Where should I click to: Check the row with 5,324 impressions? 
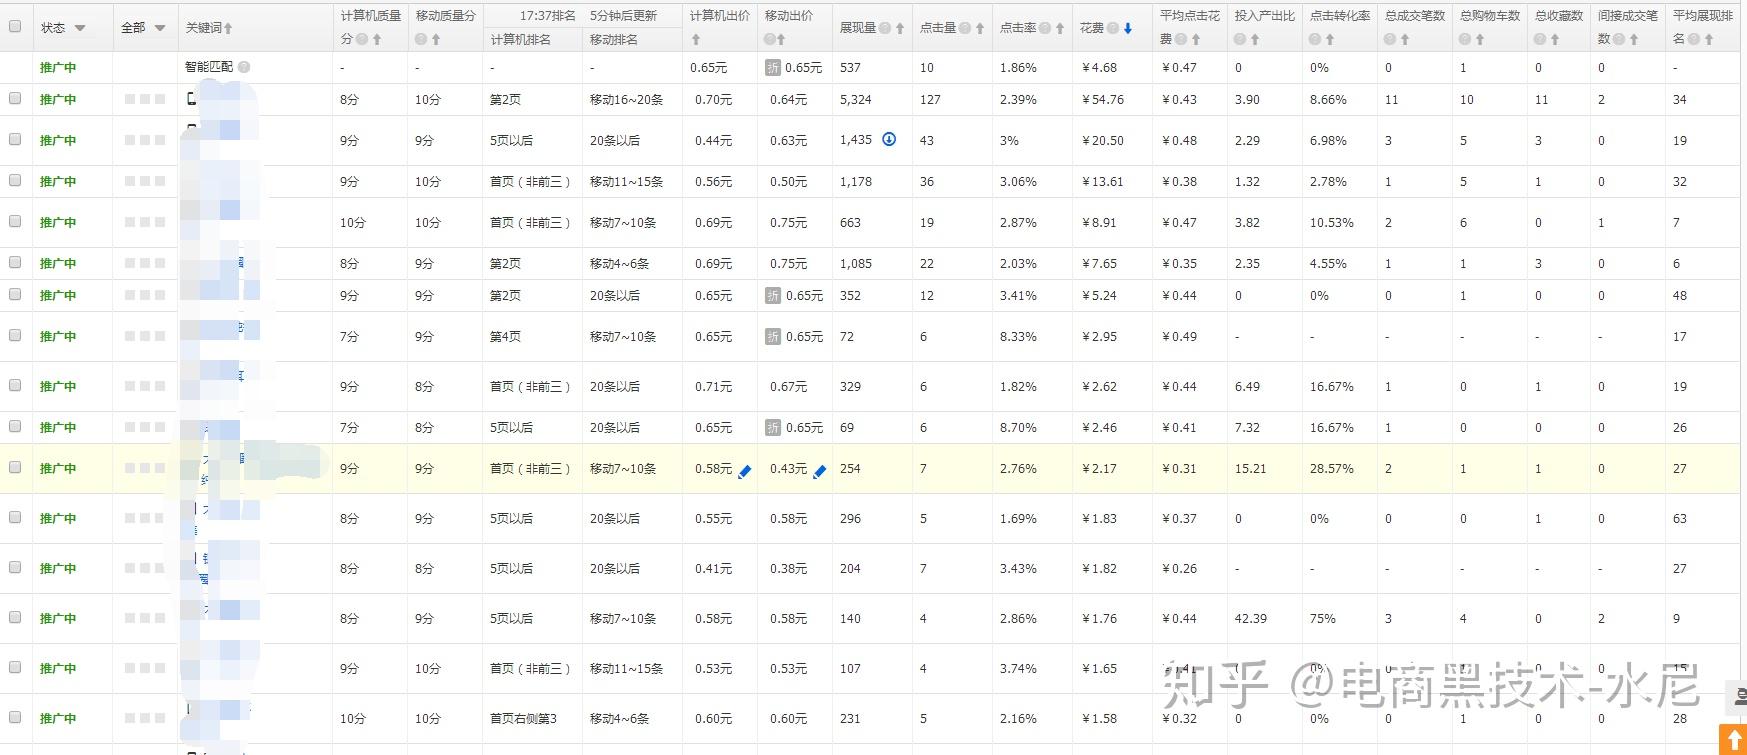(15, 98)
